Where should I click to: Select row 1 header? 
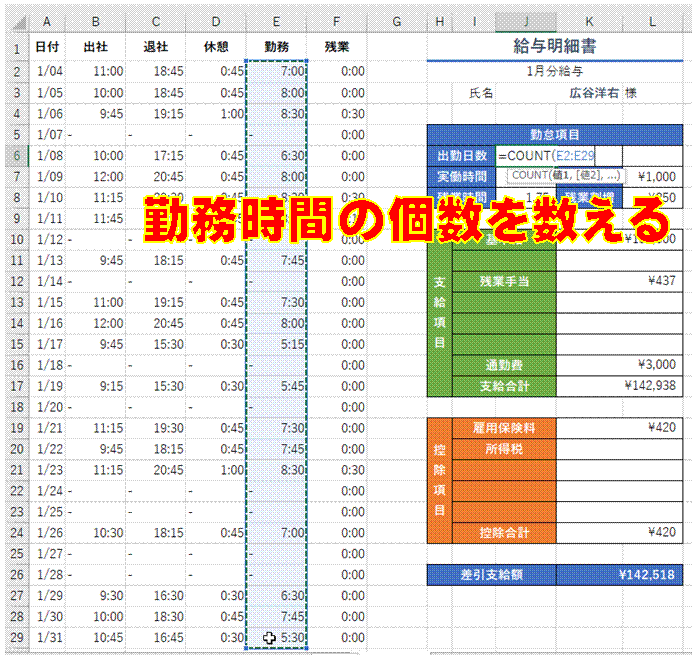point(17,47)
